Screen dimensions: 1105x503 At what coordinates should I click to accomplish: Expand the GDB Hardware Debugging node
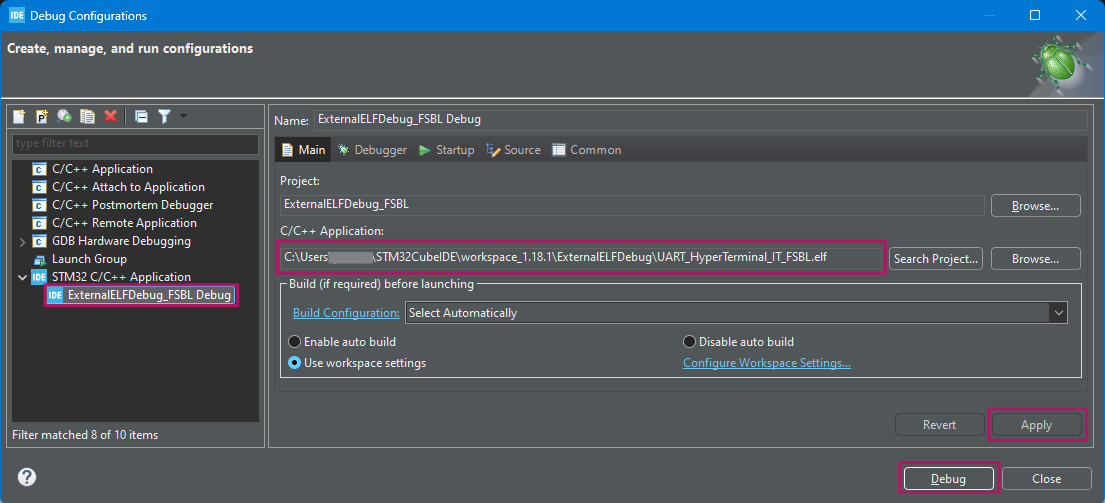[x=23, y=241]
